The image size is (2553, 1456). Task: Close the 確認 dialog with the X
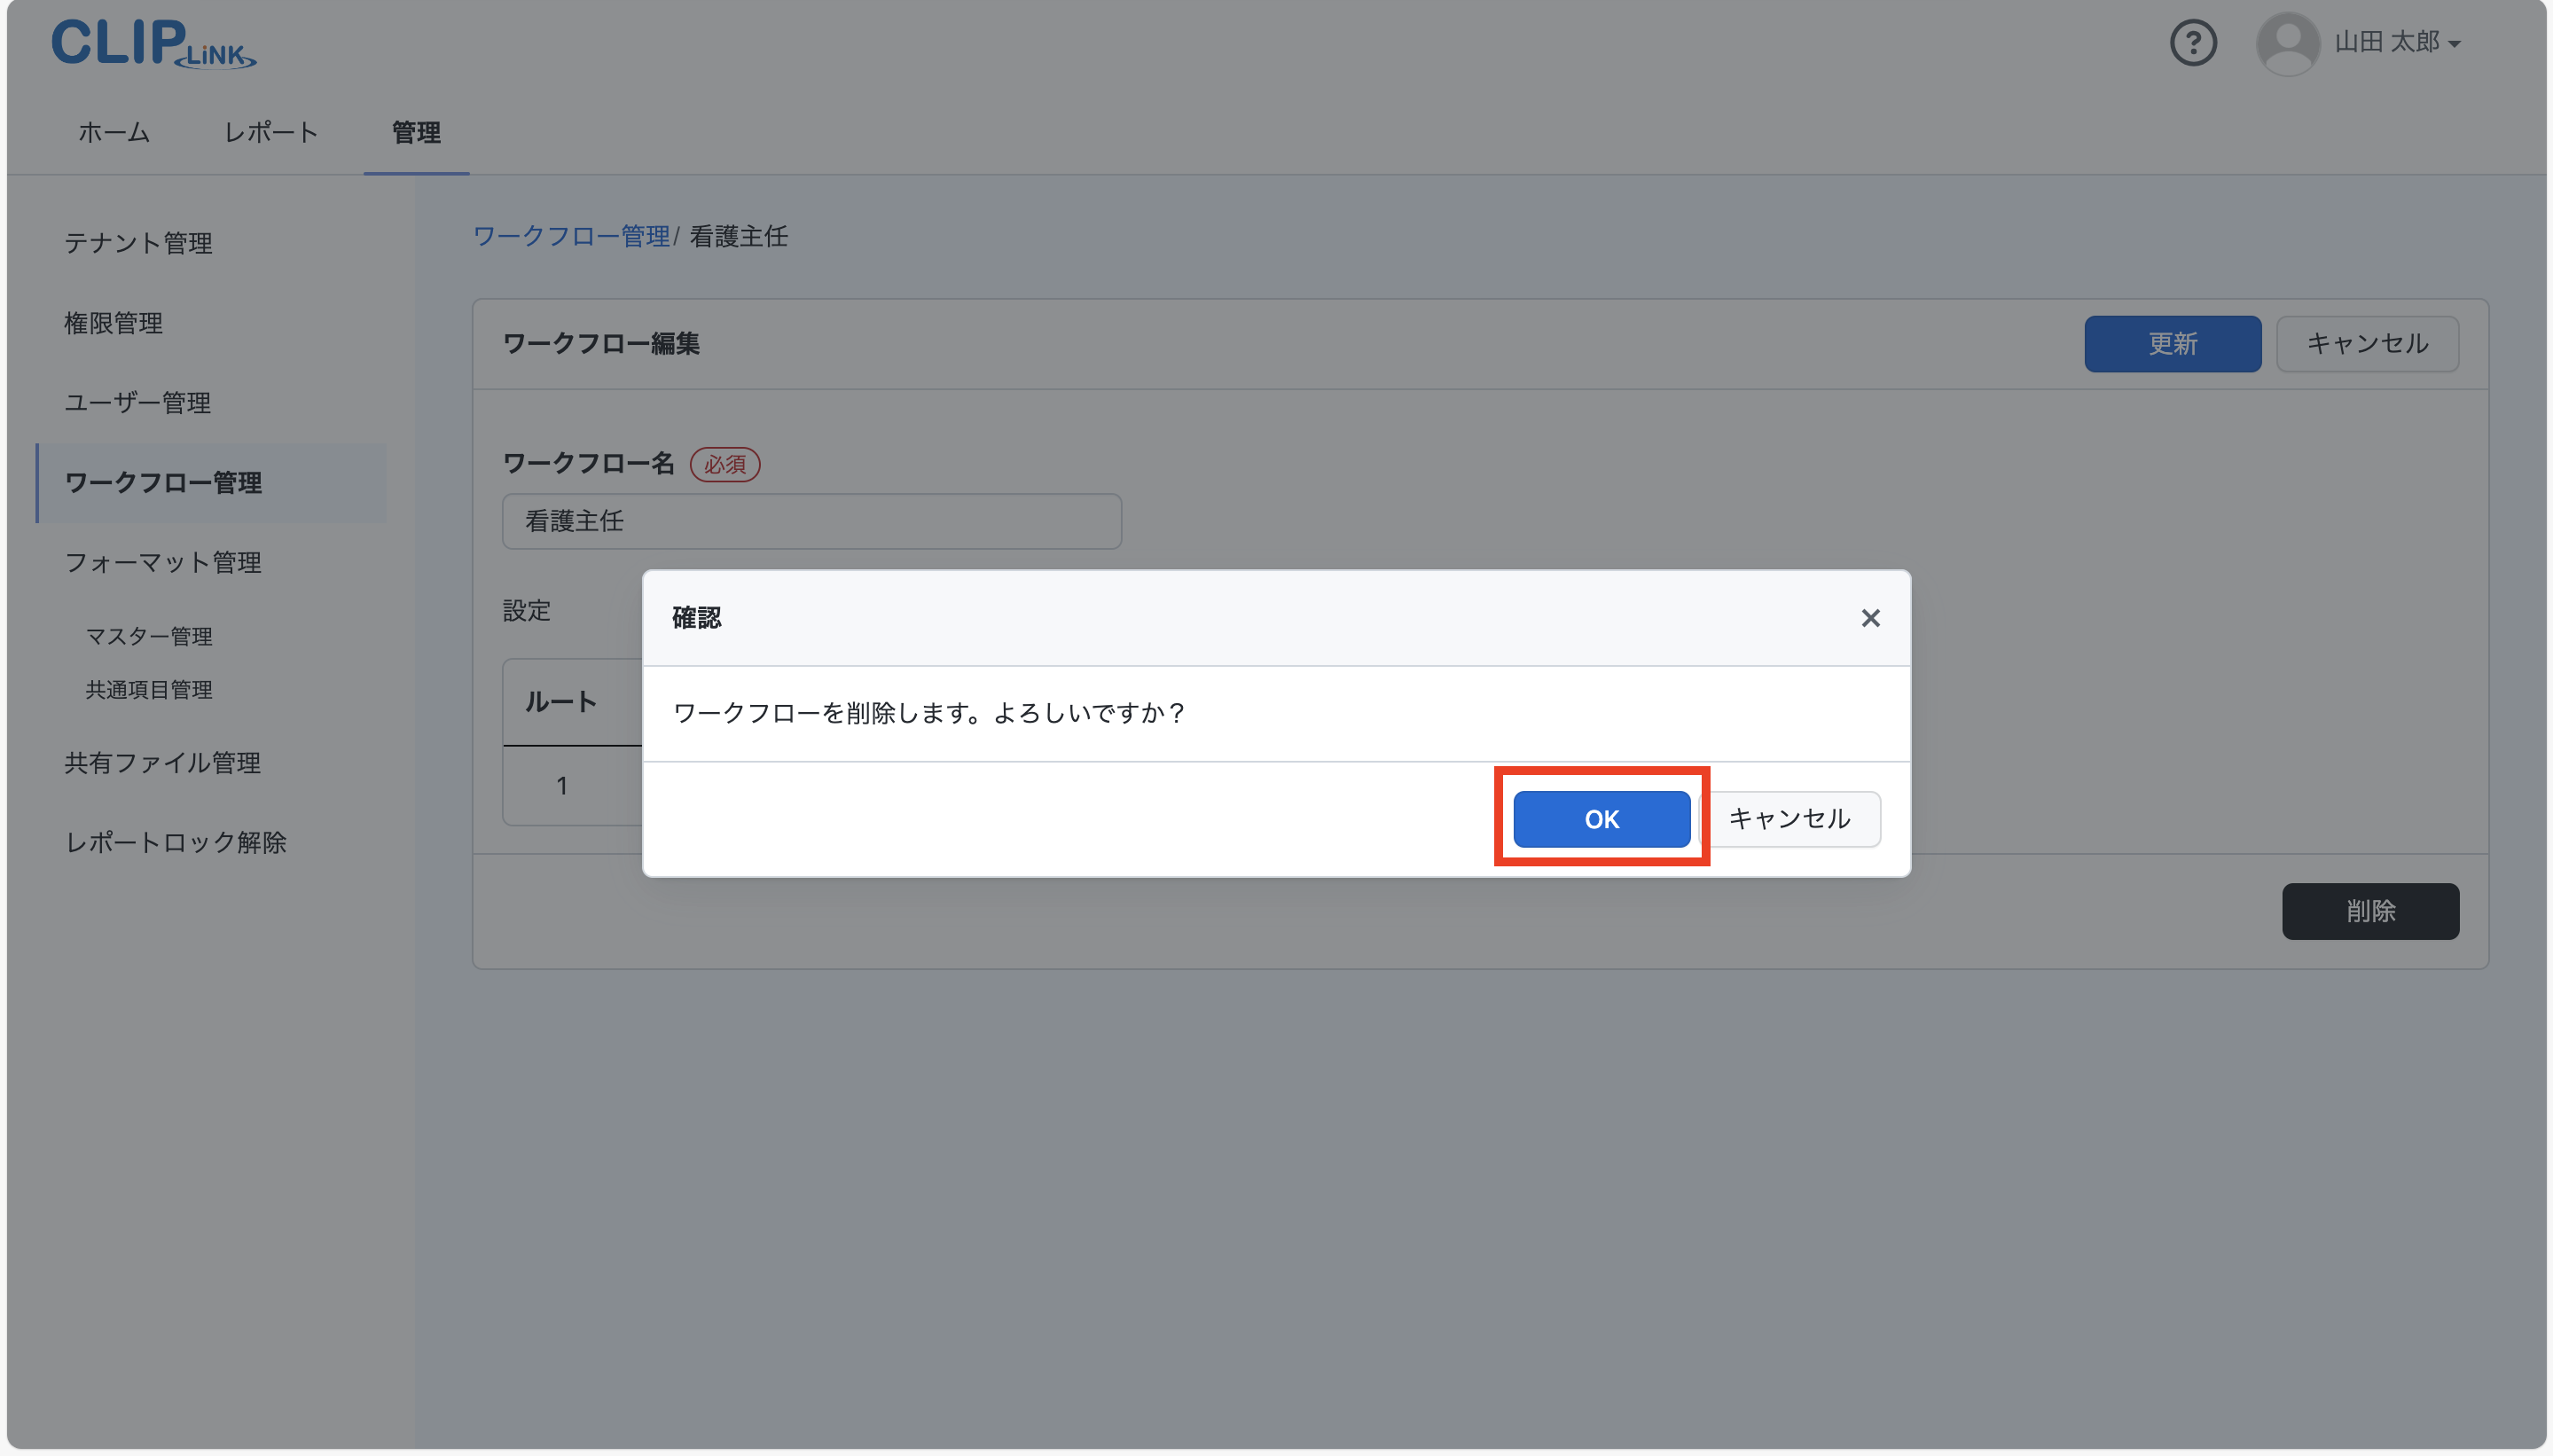tap(1869, 618)
